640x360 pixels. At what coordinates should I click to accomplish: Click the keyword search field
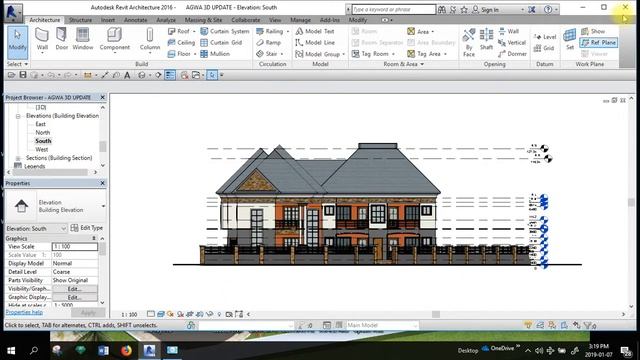pyautogui.click(x=393, y=9)
